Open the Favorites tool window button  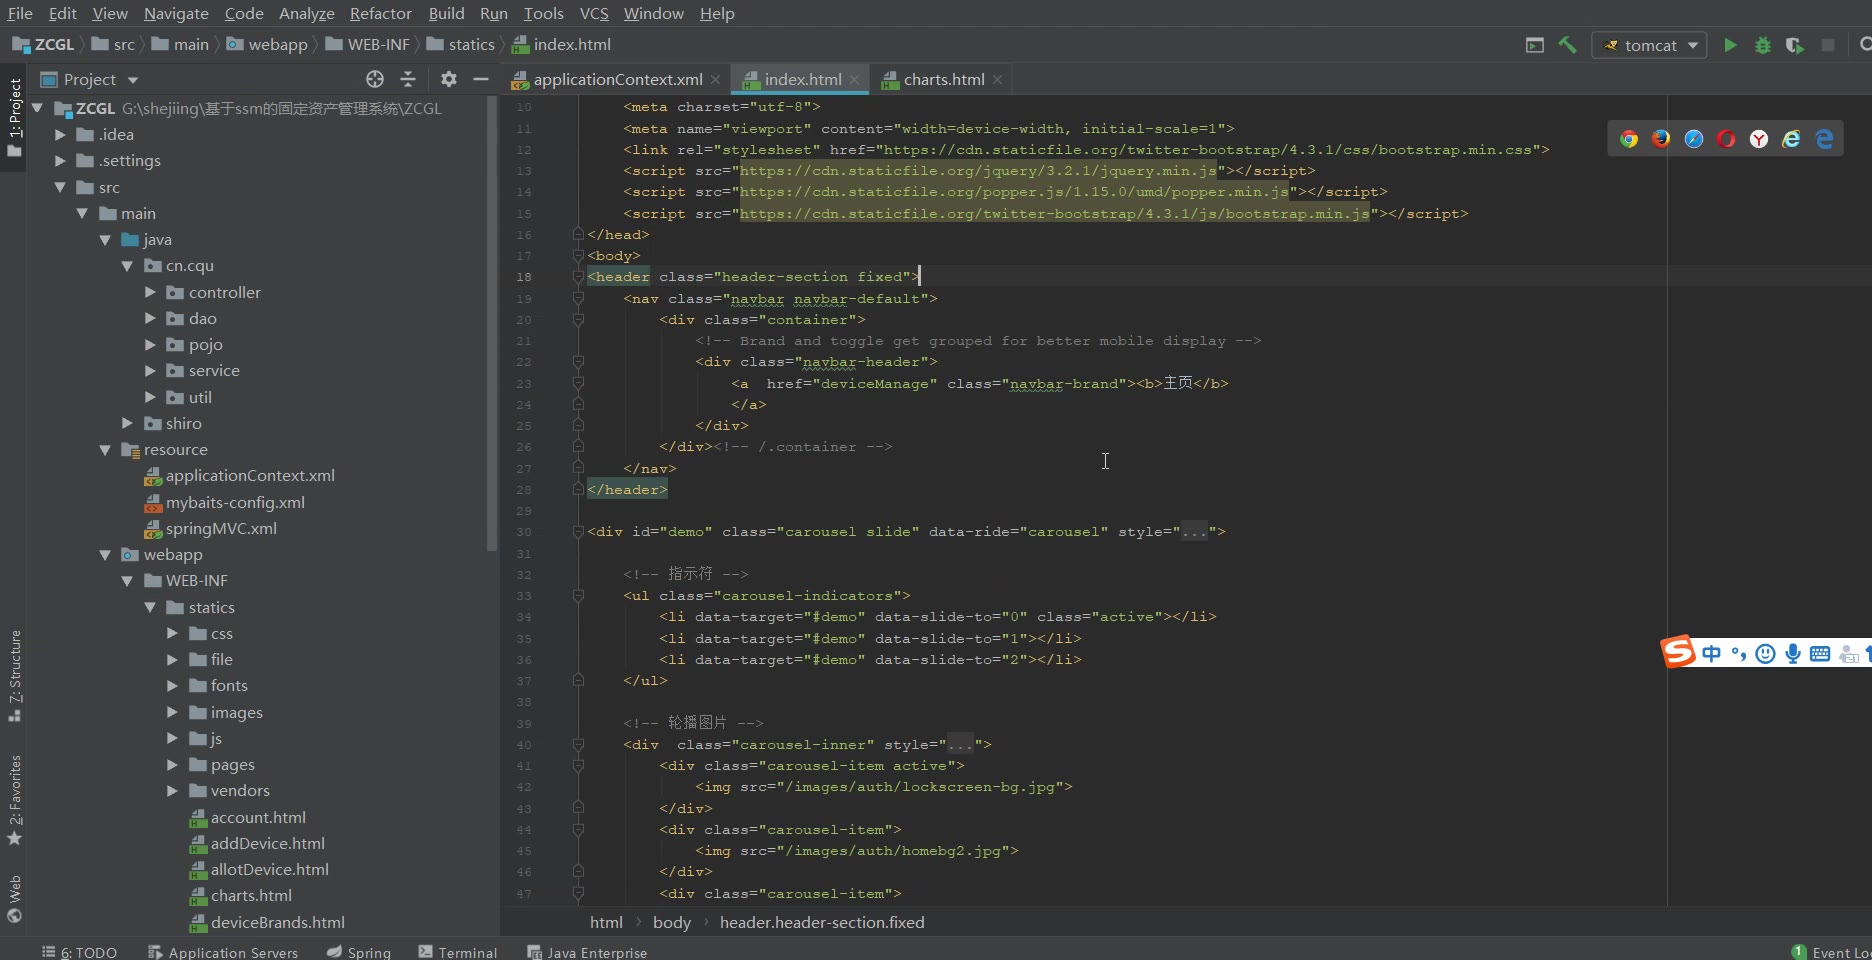point(14,799)
